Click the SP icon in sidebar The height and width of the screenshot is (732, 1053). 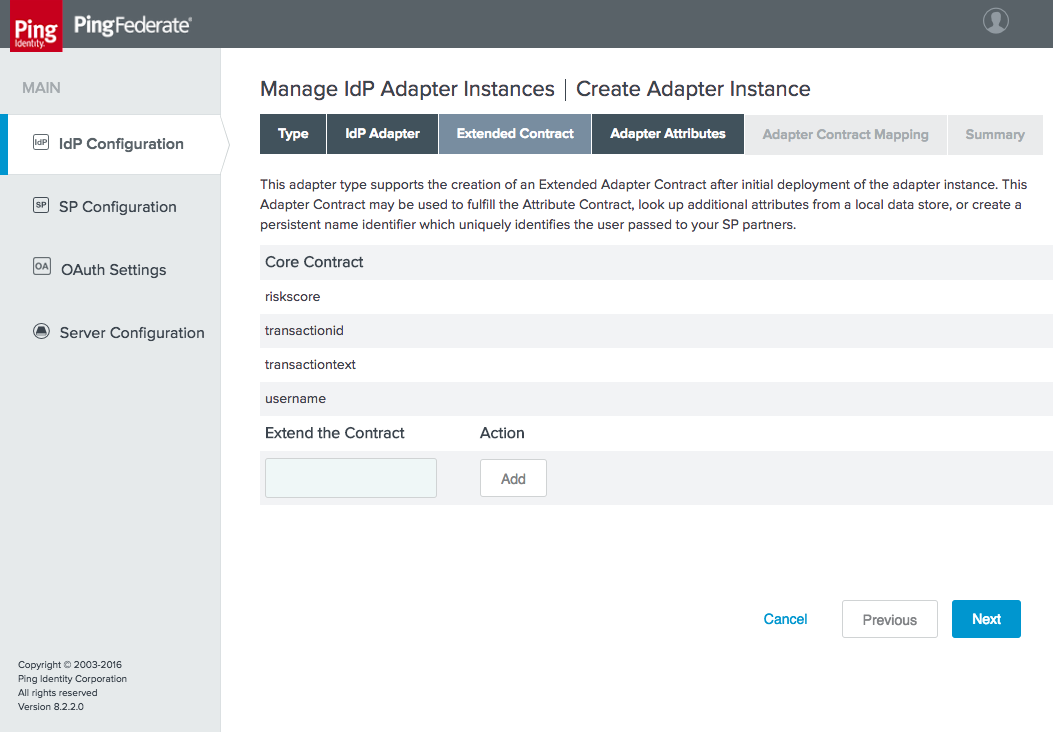[41, 205]
